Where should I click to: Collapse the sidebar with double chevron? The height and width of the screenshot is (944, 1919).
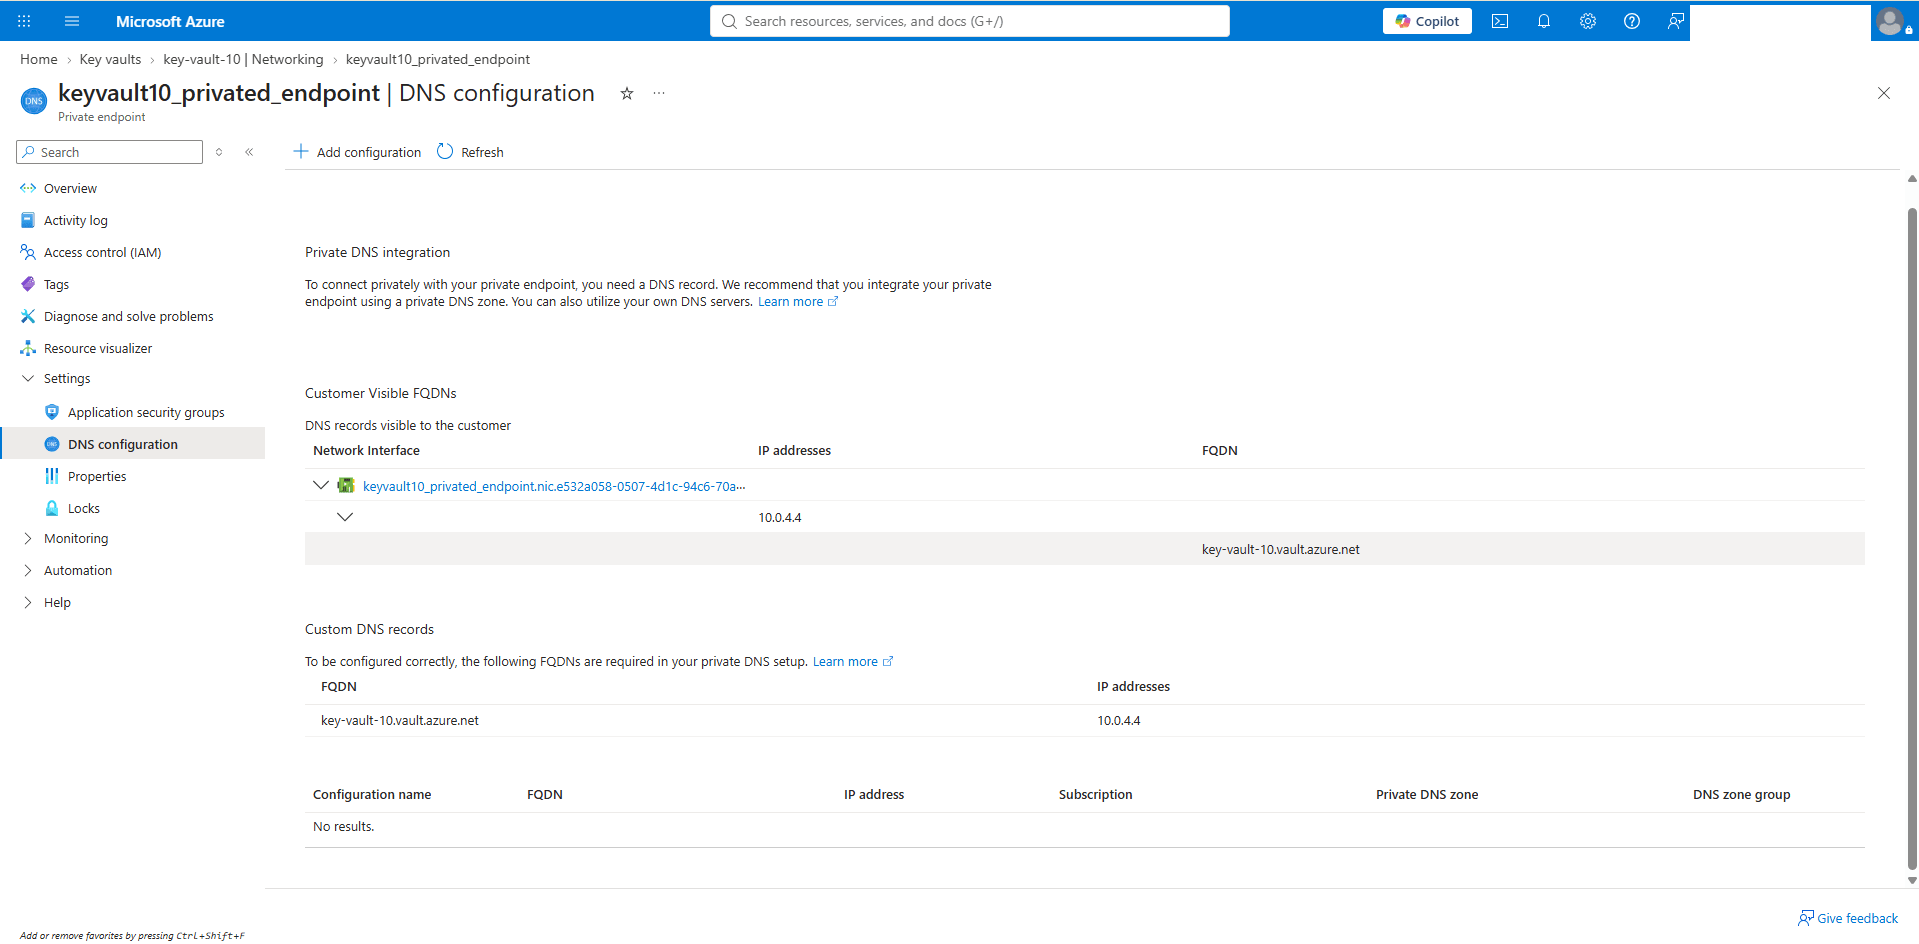249,152
